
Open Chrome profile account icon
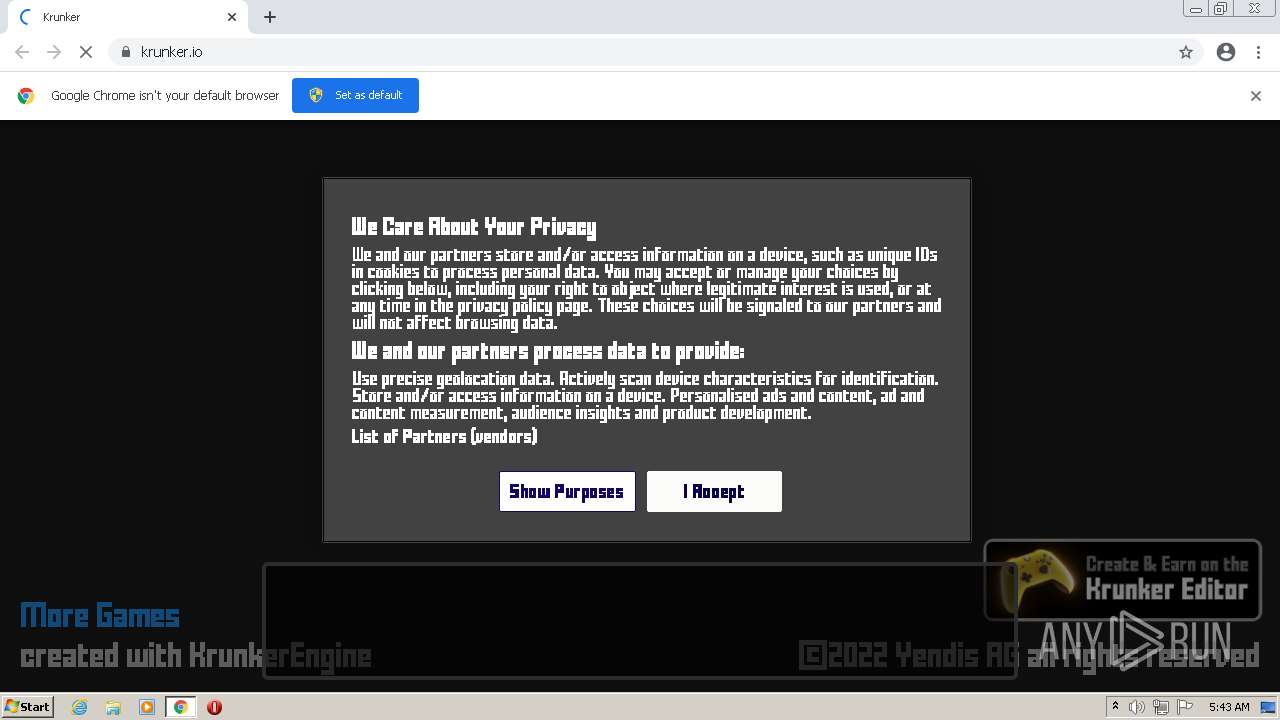click(x=1226, y=52)
